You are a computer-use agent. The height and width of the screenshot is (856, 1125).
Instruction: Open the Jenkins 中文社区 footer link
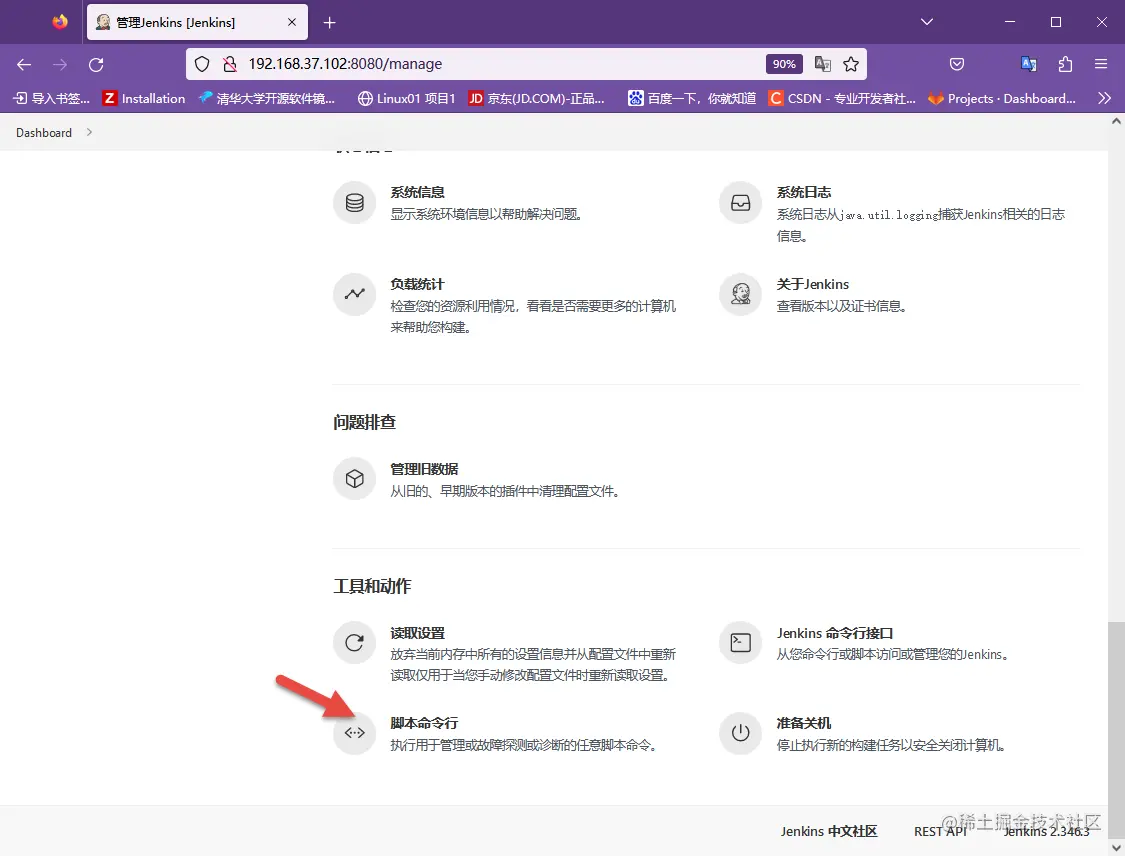829,831
